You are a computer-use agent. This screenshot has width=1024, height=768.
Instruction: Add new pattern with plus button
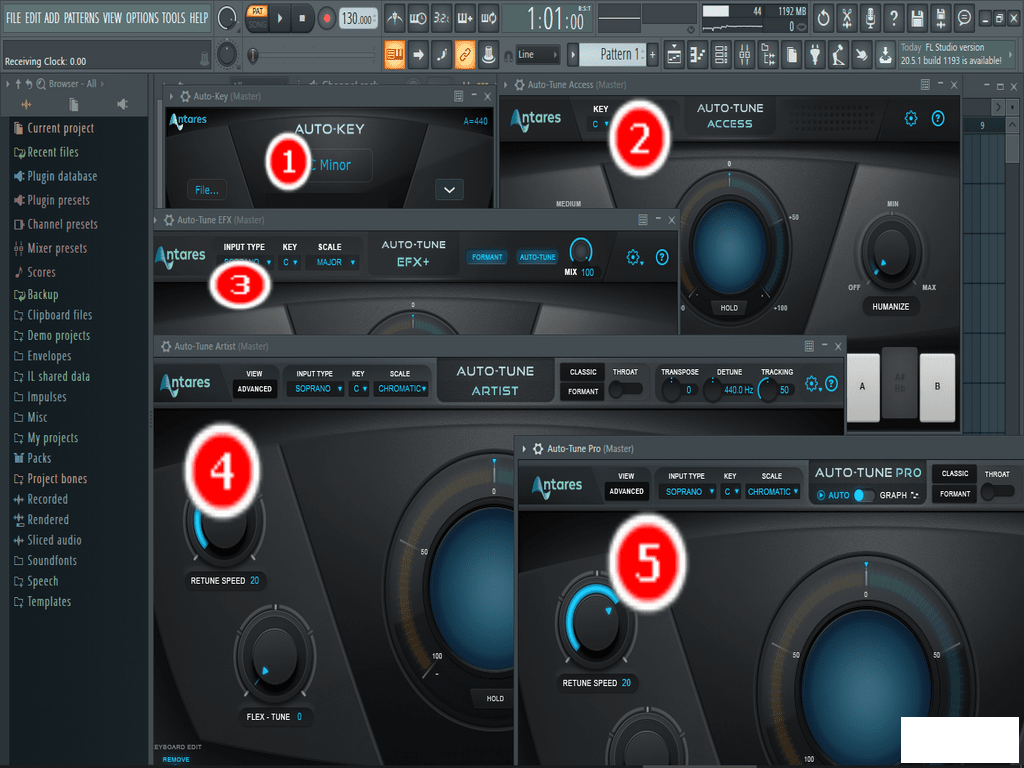tap(652, 55)
